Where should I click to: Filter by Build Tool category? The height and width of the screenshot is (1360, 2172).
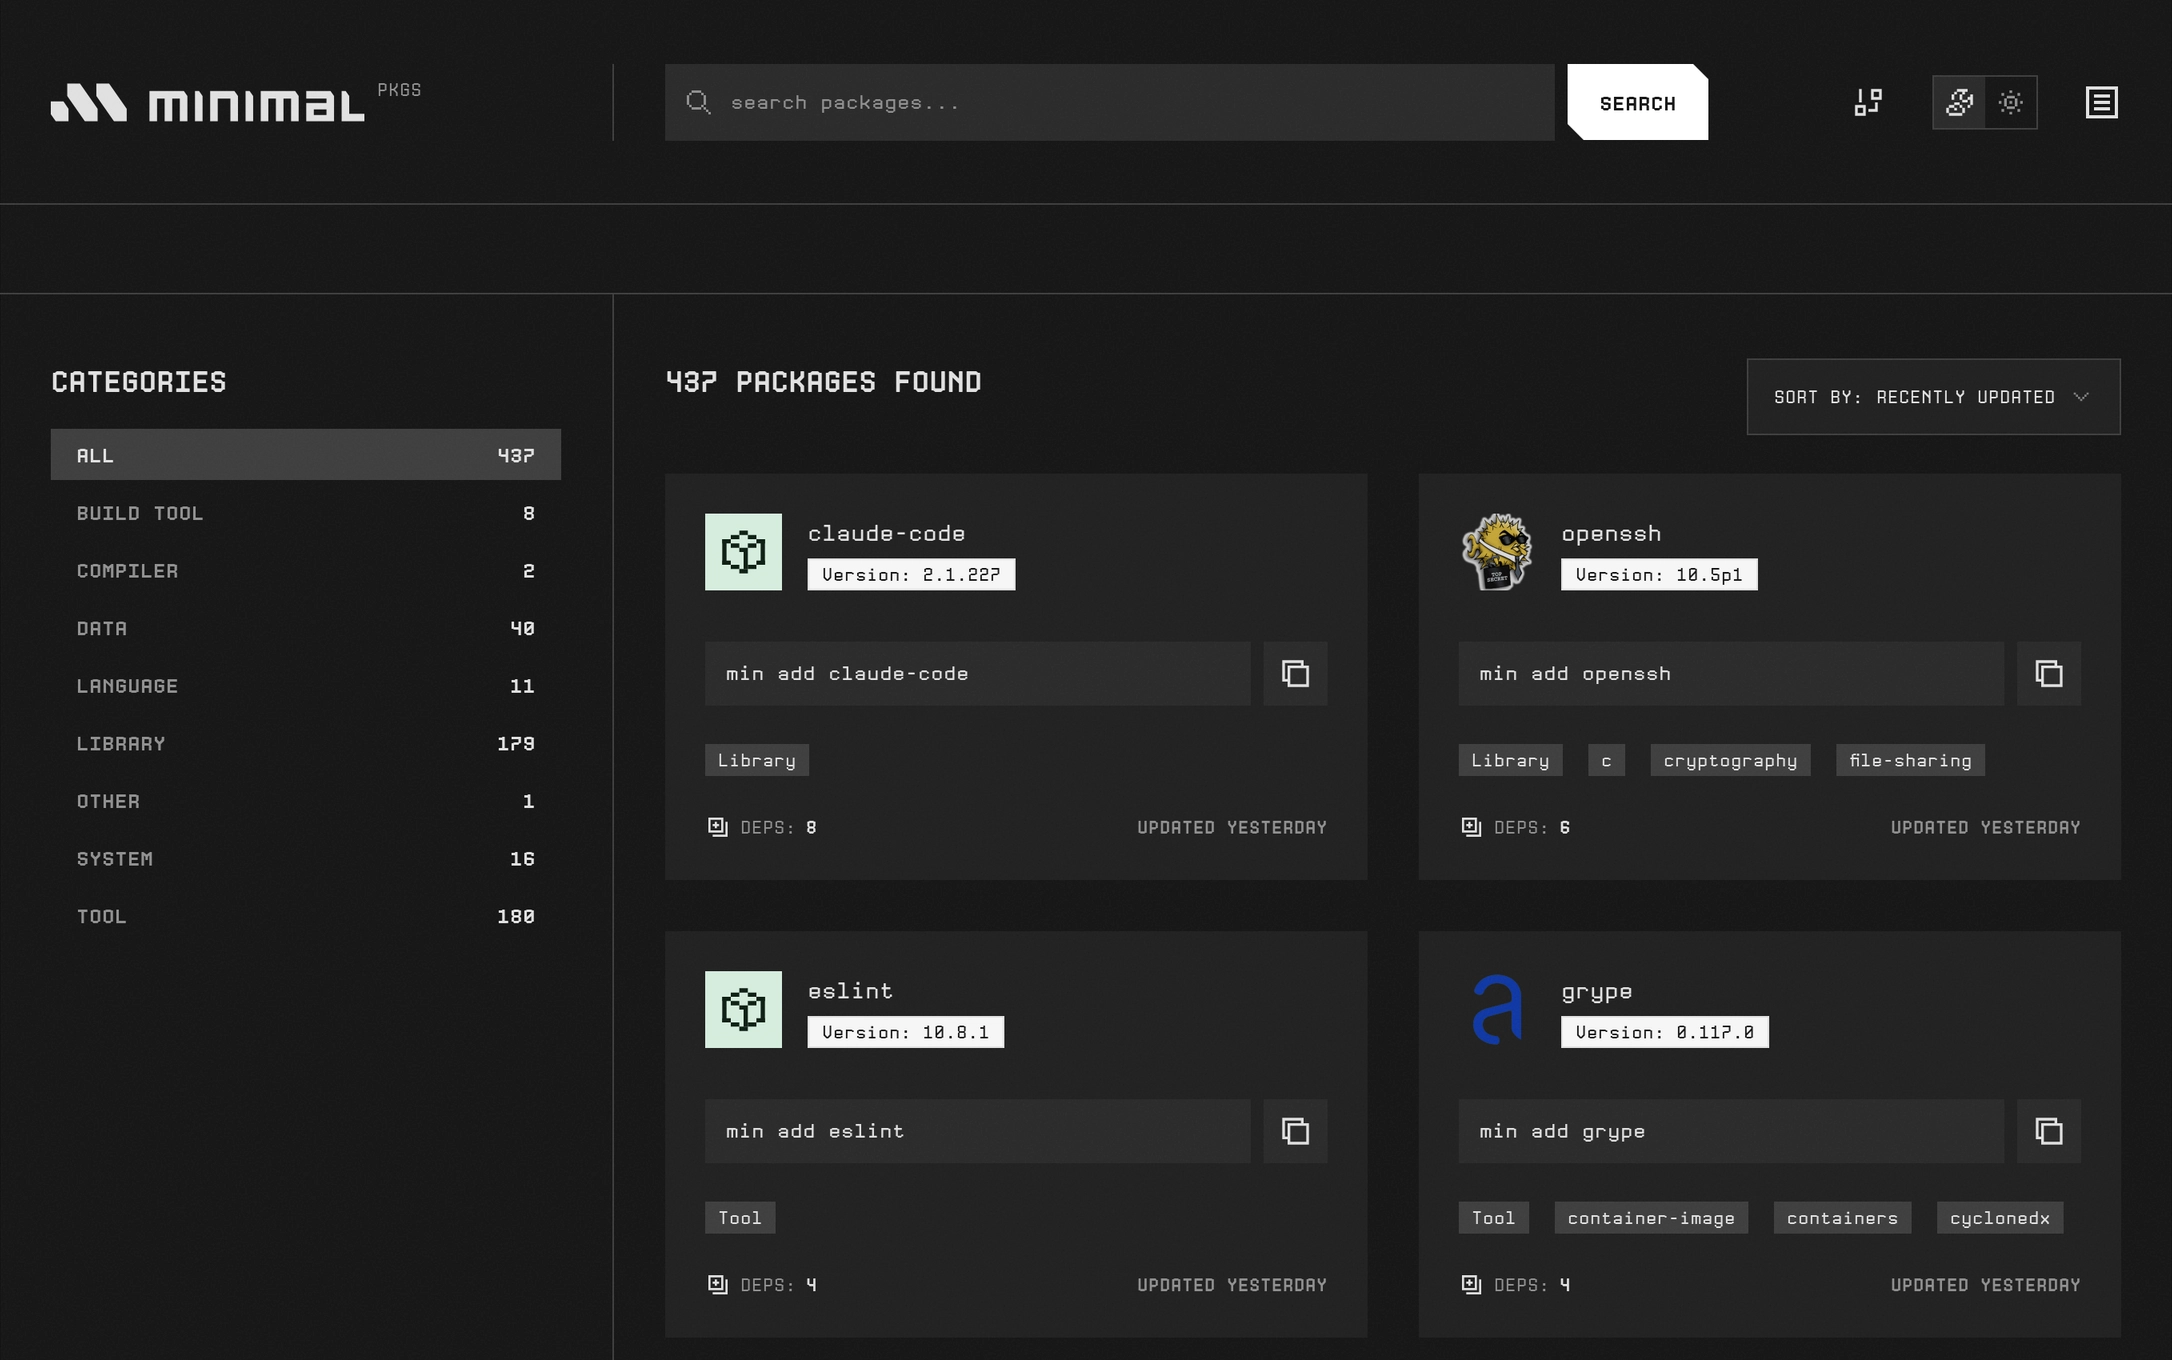306,513
